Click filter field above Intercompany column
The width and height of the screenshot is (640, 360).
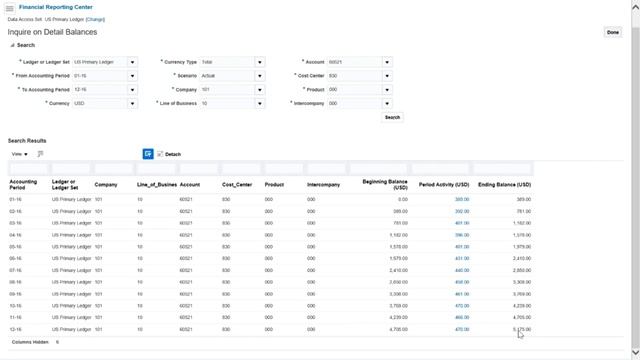pyautogui.click(x=326, y=169)
